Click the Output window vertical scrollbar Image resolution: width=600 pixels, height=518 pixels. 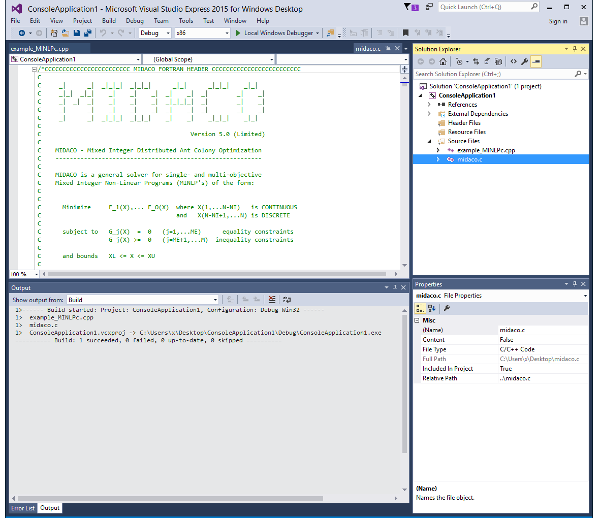[404, 383]
